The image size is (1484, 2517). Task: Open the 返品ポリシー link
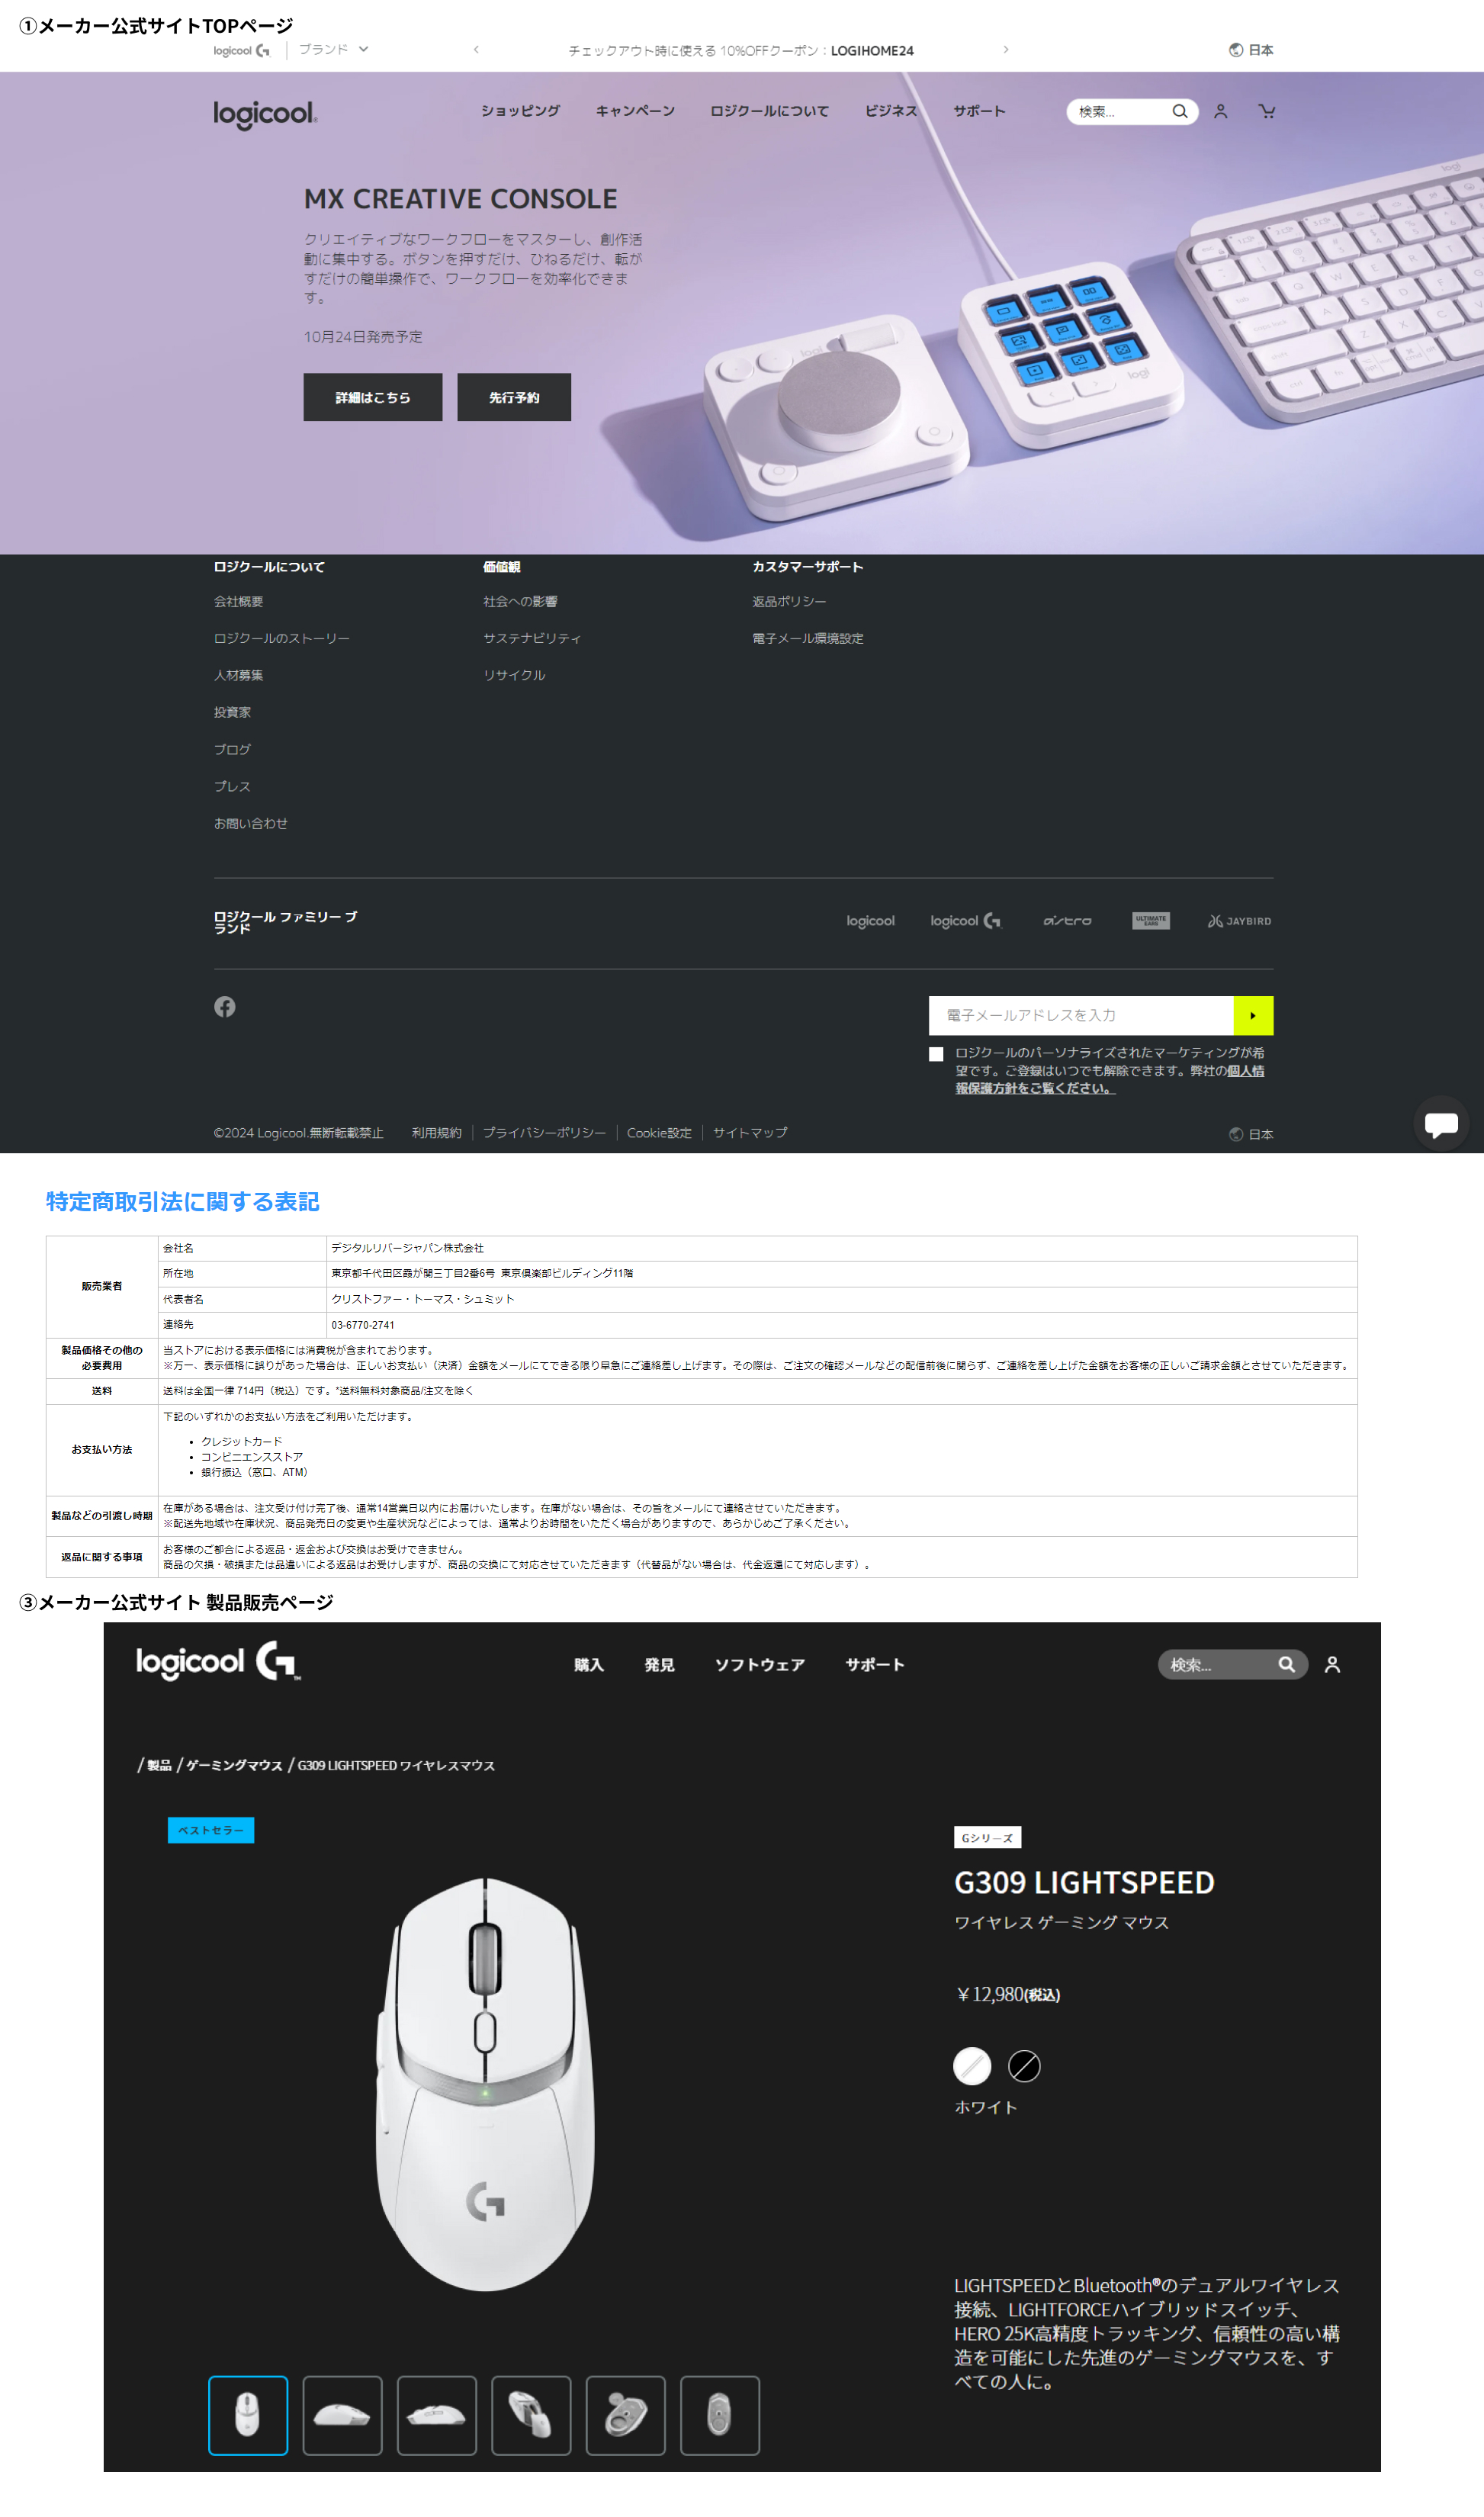point(789,601)
